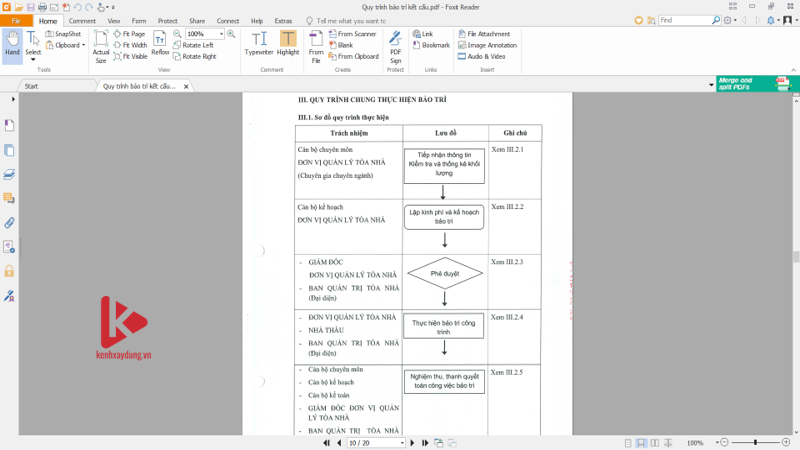The image size is (800, 450).
Task: Toggle continuous page view in status bar
Action: 641,442
